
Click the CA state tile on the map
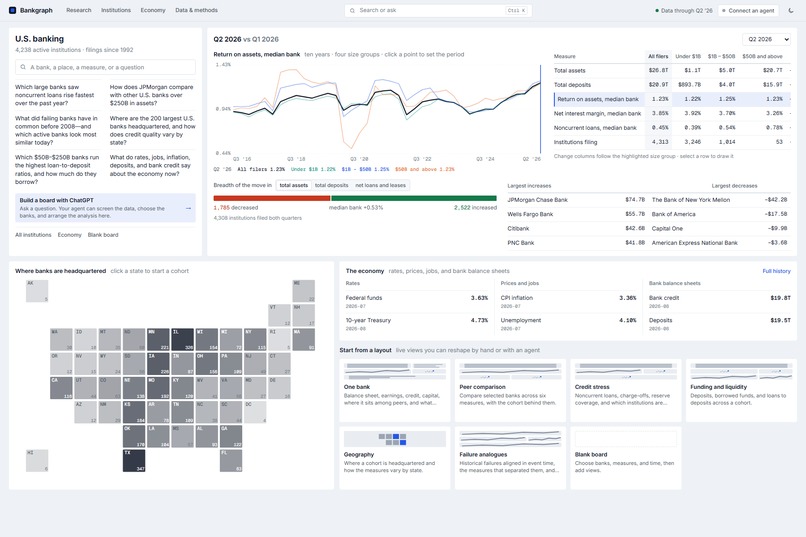(61, 388)
